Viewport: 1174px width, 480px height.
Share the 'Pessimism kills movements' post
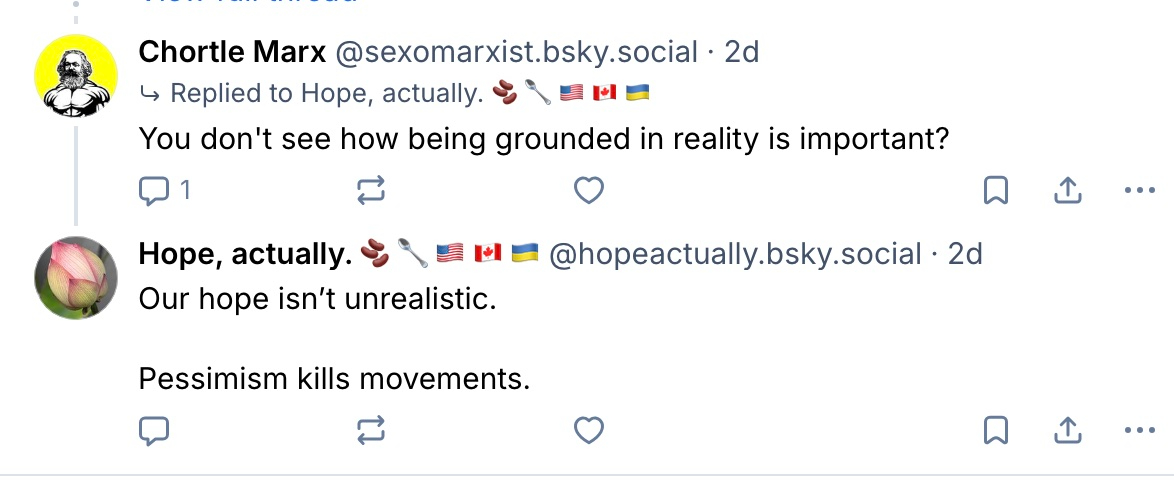point(1067,430)
